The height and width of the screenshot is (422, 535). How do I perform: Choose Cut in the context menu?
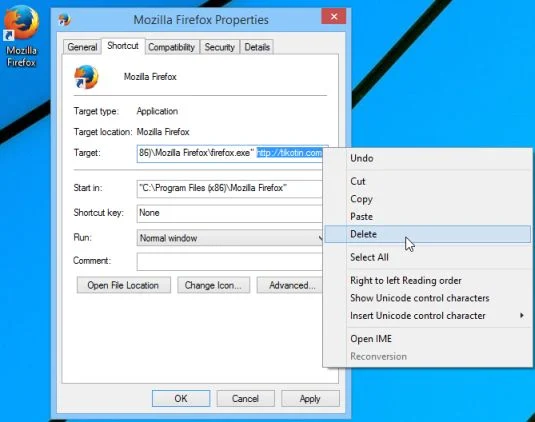coord(428,181)
